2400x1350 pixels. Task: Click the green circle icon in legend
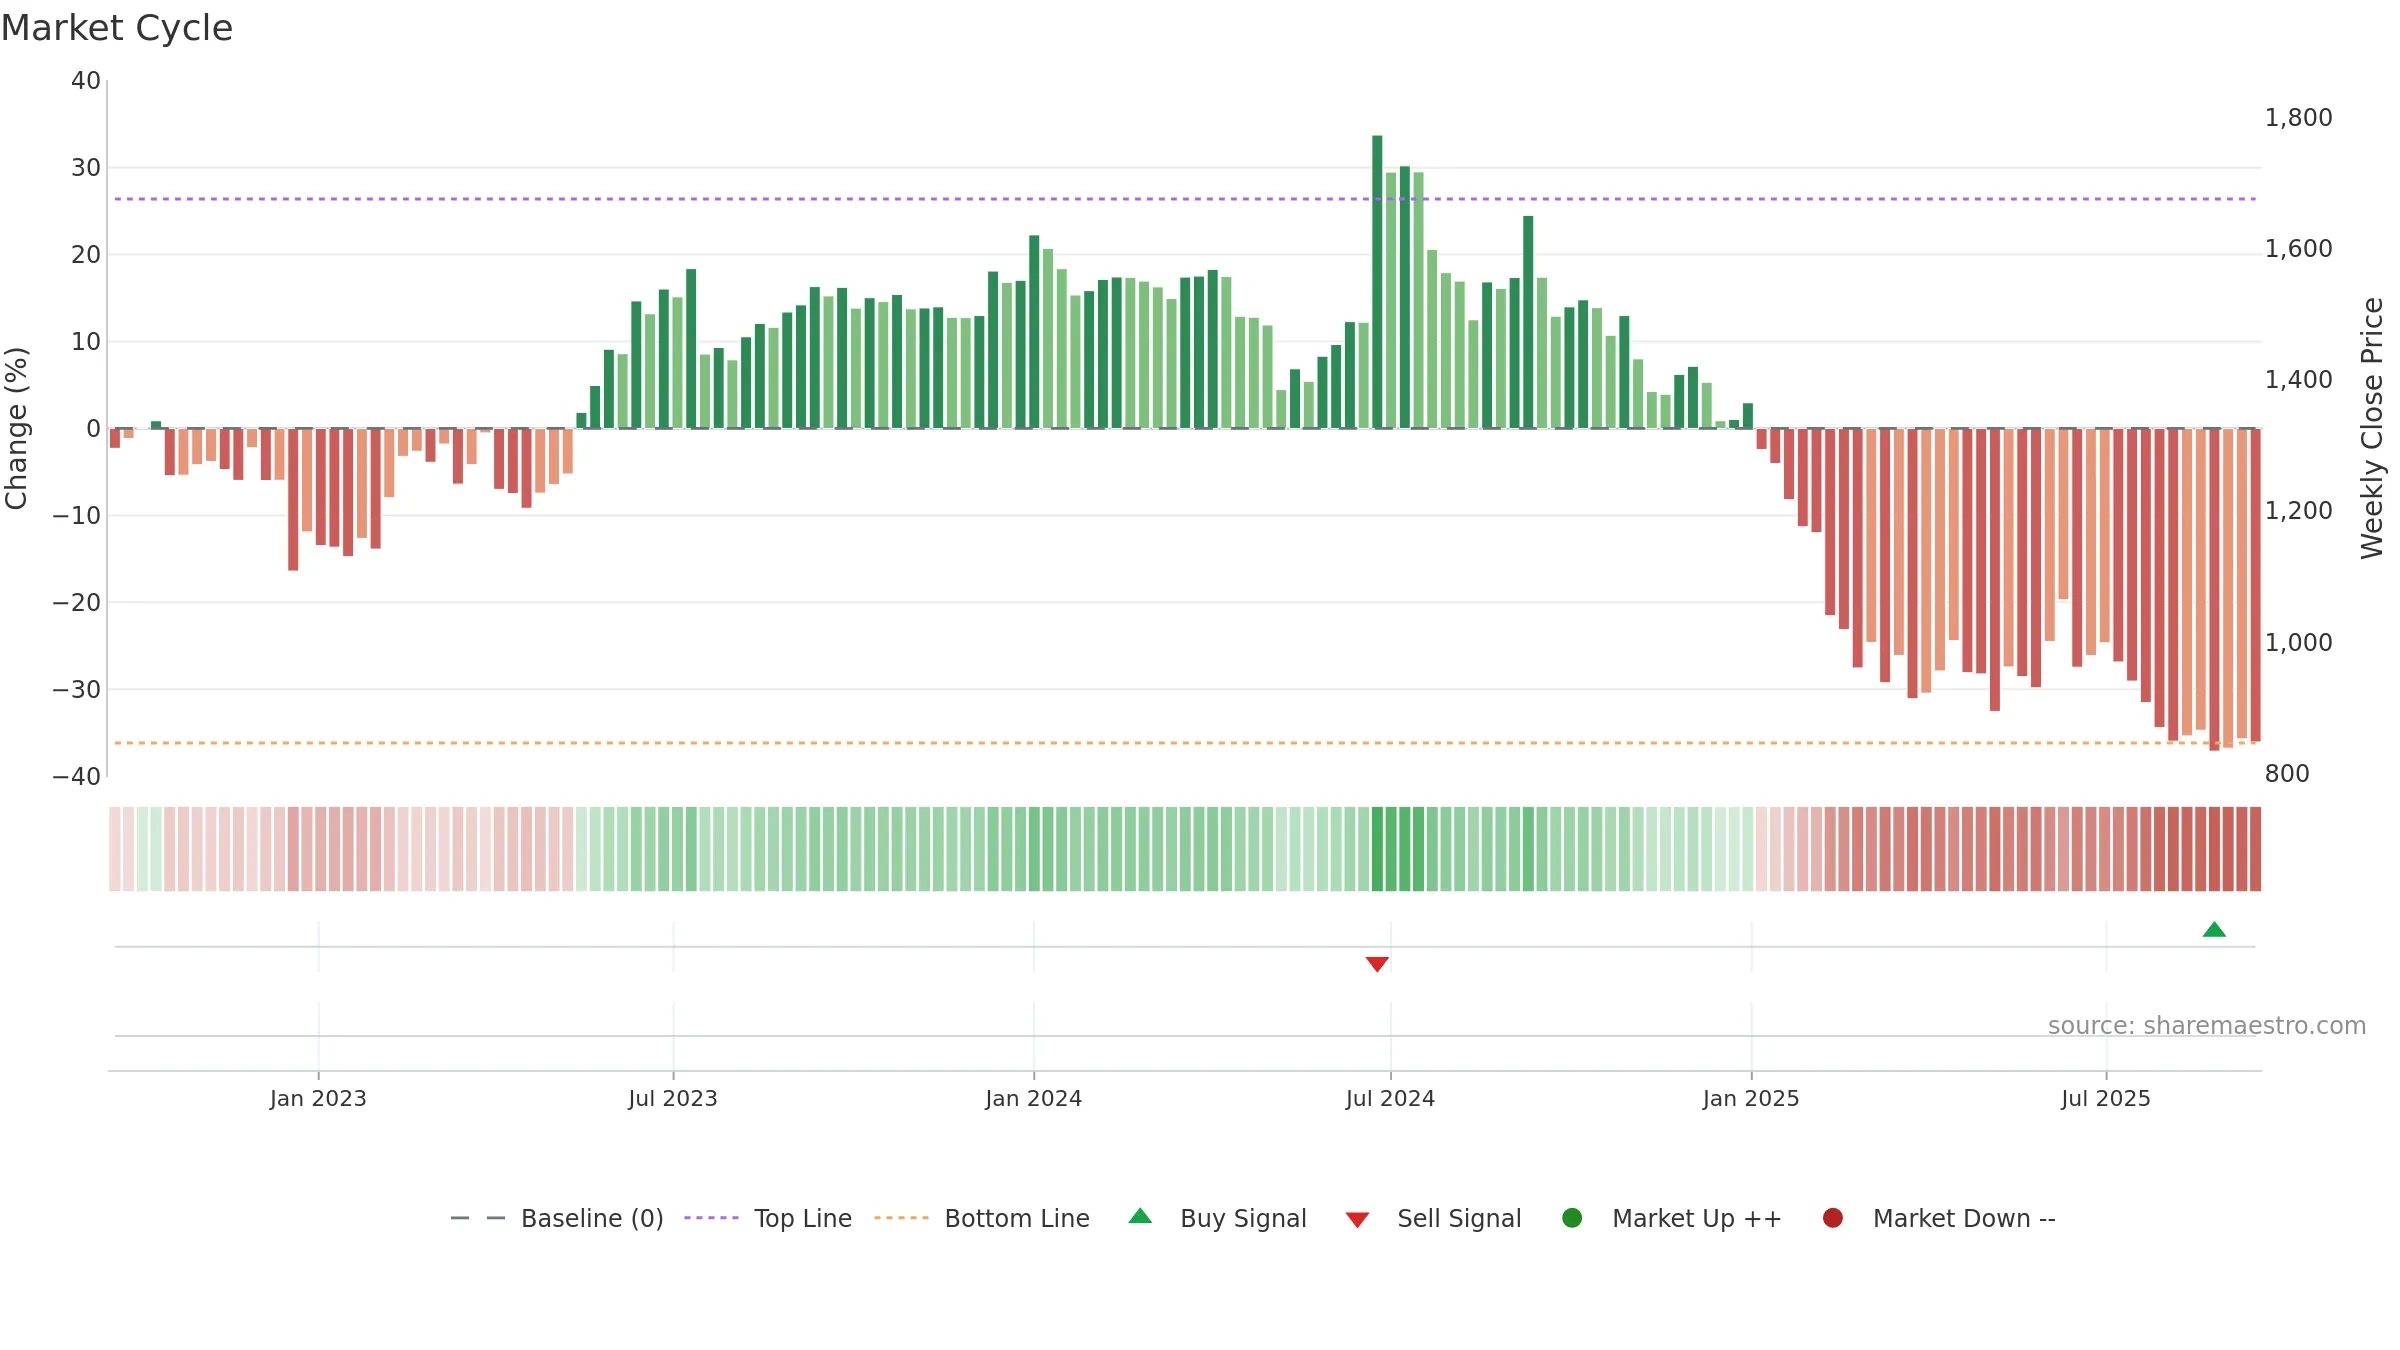(1572, 1218)
